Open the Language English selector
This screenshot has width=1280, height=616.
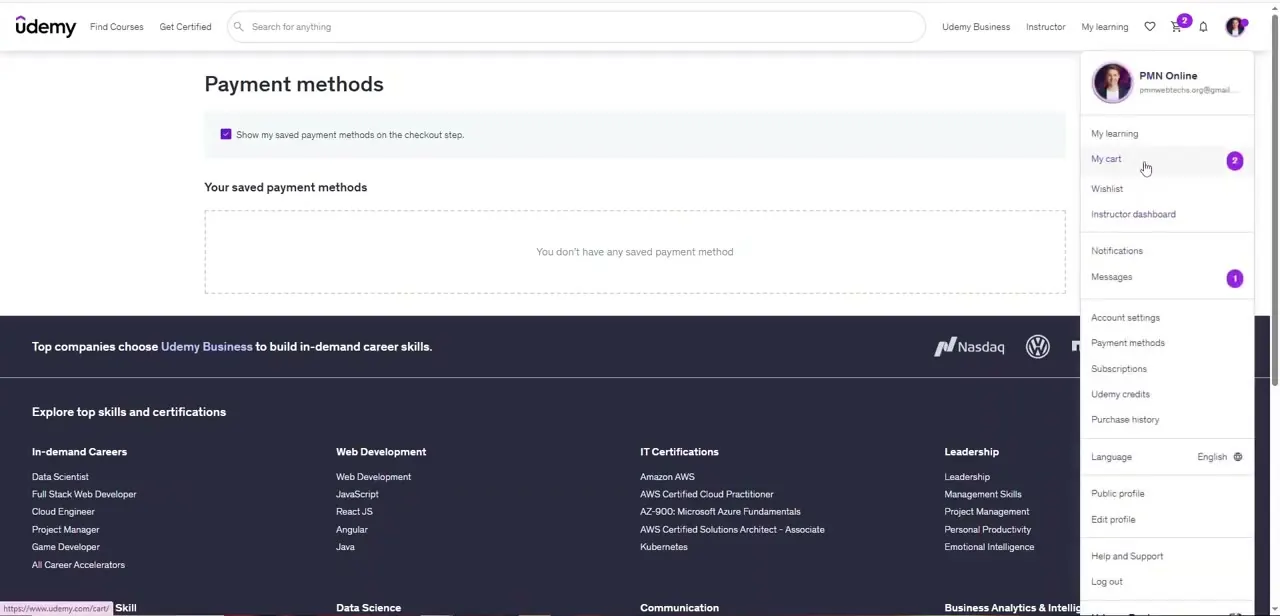[x=1167, y=457]
